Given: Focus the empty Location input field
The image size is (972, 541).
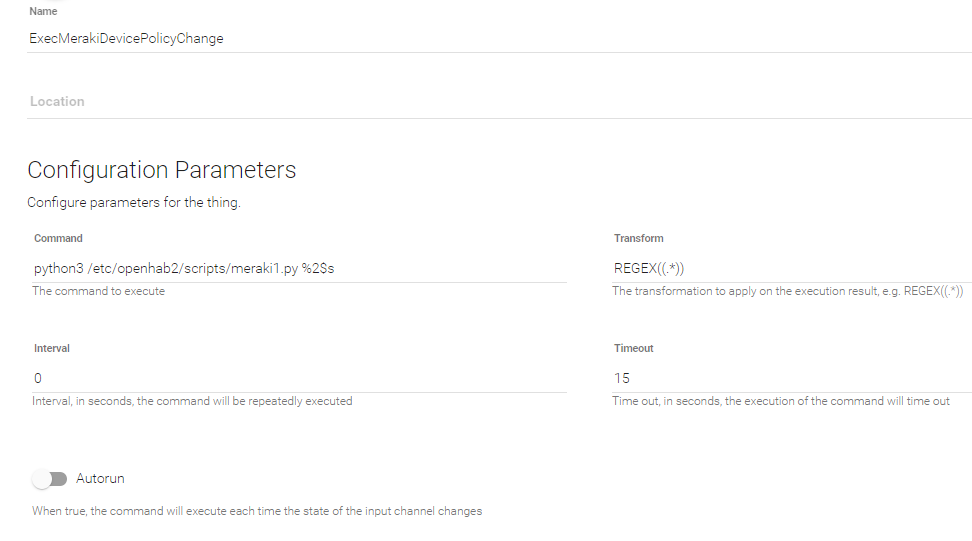Looking at the screenshot, I should [300, 102].
